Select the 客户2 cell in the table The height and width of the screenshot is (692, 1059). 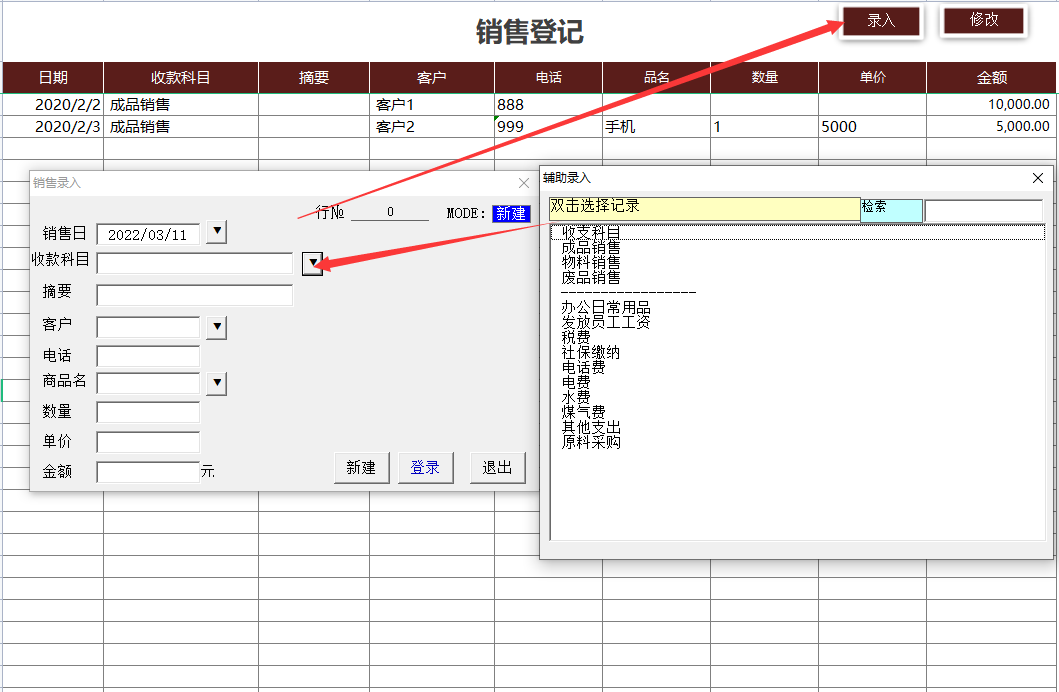click(x=431, y=127)
